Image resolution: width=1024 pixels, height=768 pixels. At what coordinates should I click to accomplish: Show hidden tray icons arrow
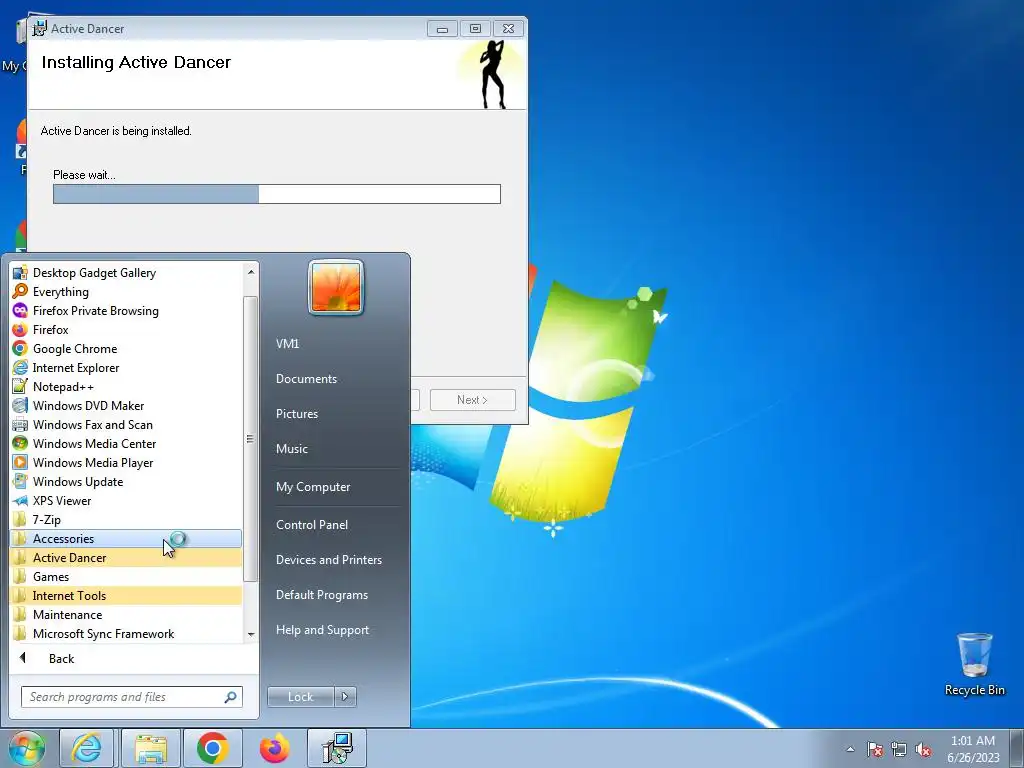click(850, 749)
